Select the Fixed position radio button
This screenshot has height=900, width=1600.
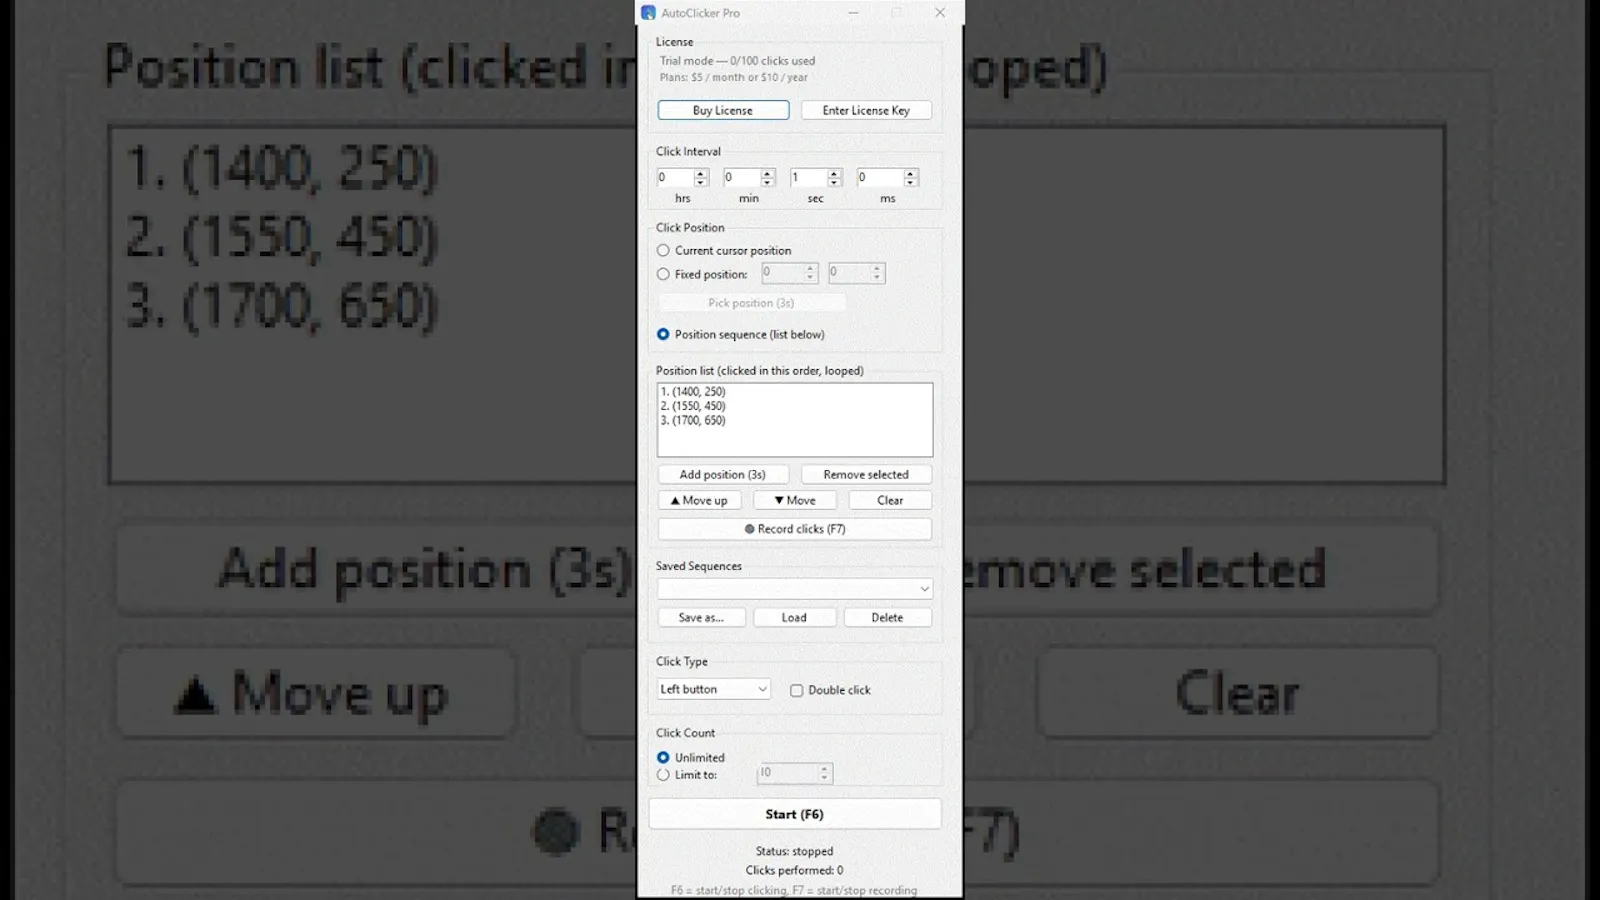663,274
